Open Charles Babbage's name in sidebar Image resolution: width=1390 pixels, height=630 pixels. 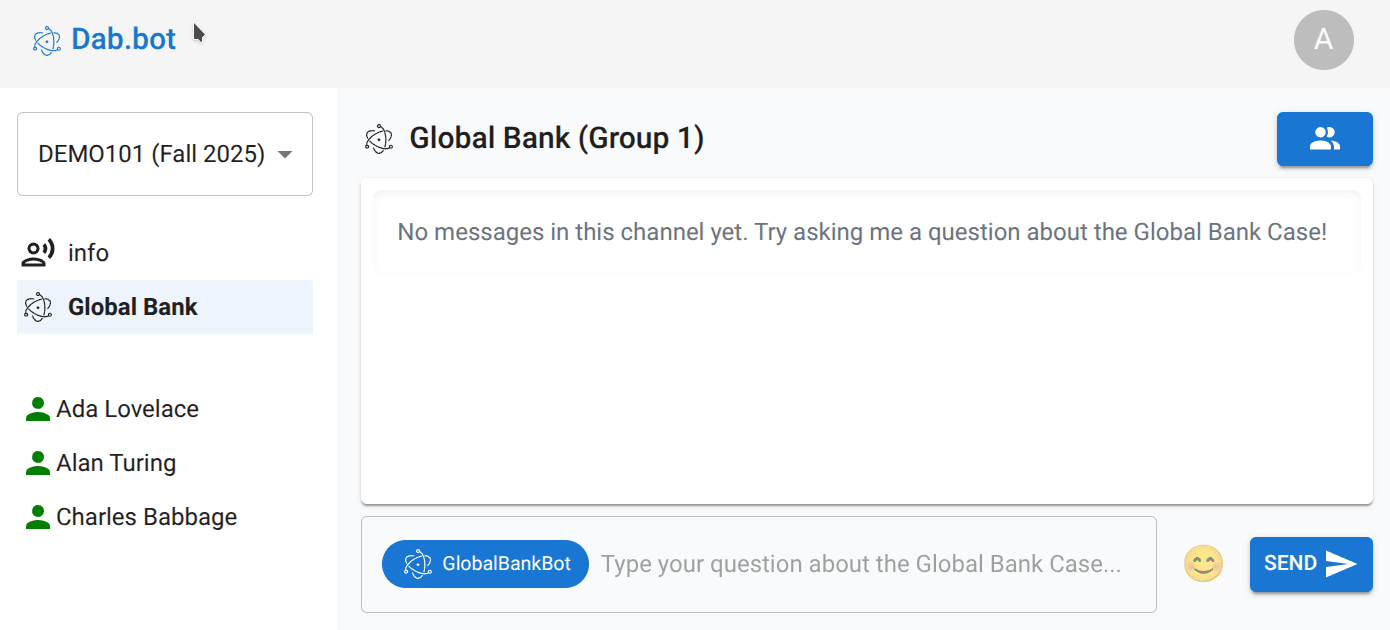[147, 517]
